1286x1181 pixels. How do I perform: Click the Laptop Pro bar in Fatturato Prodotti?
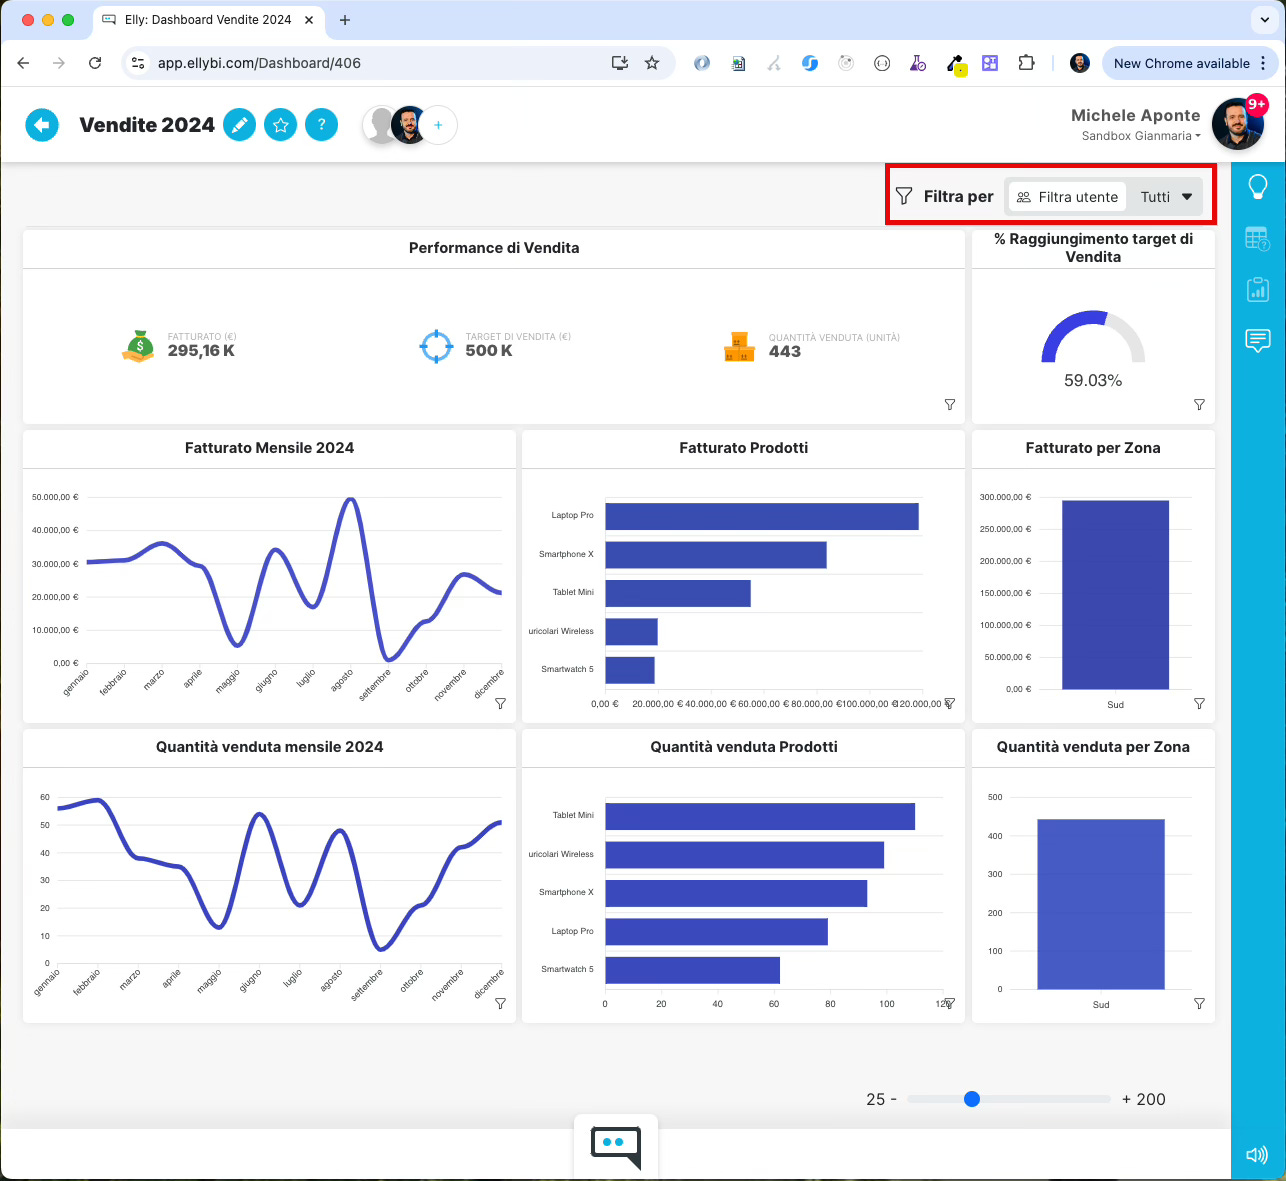point(762,516)
